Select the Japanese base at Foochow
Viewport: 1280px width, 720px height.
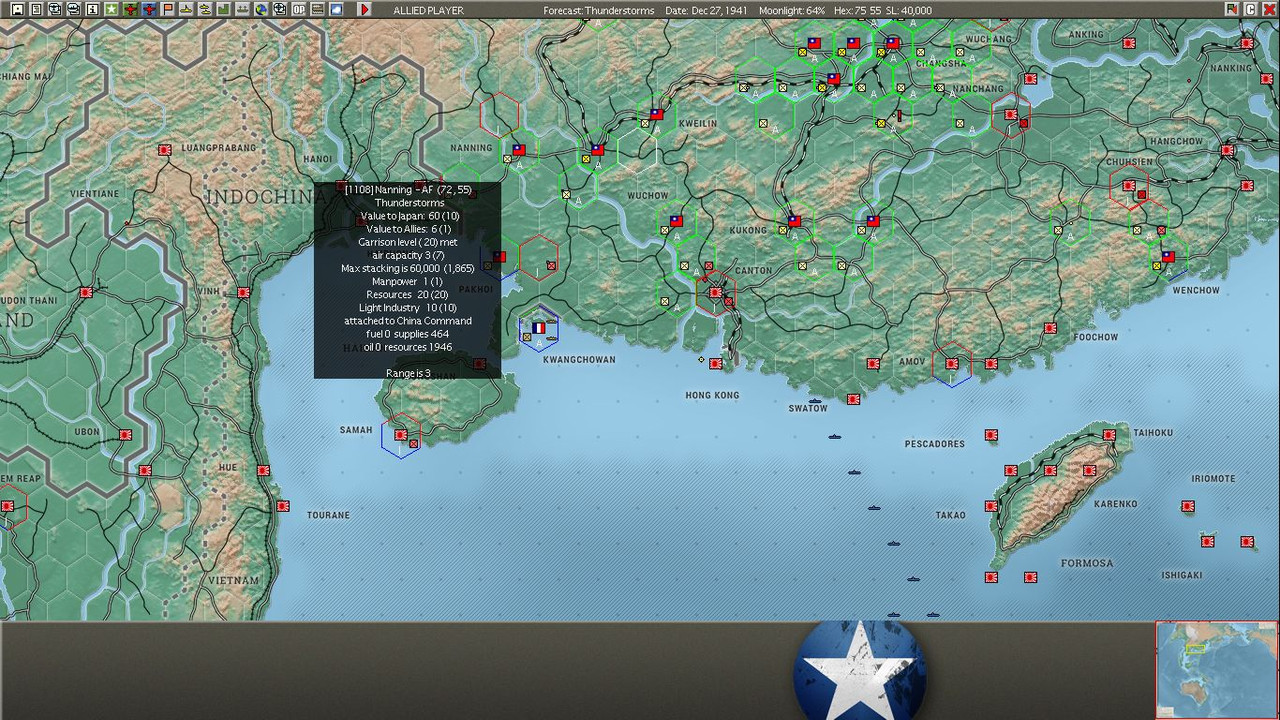click(x=1050, y=328)
